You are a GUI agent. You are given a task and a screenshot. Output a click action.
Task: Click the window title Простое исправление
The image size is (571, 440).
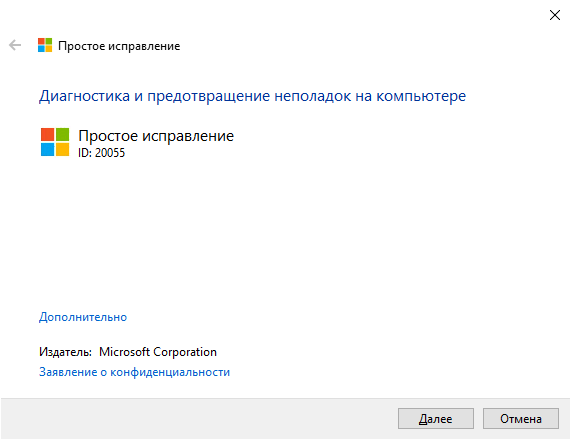tap(119, 46)
